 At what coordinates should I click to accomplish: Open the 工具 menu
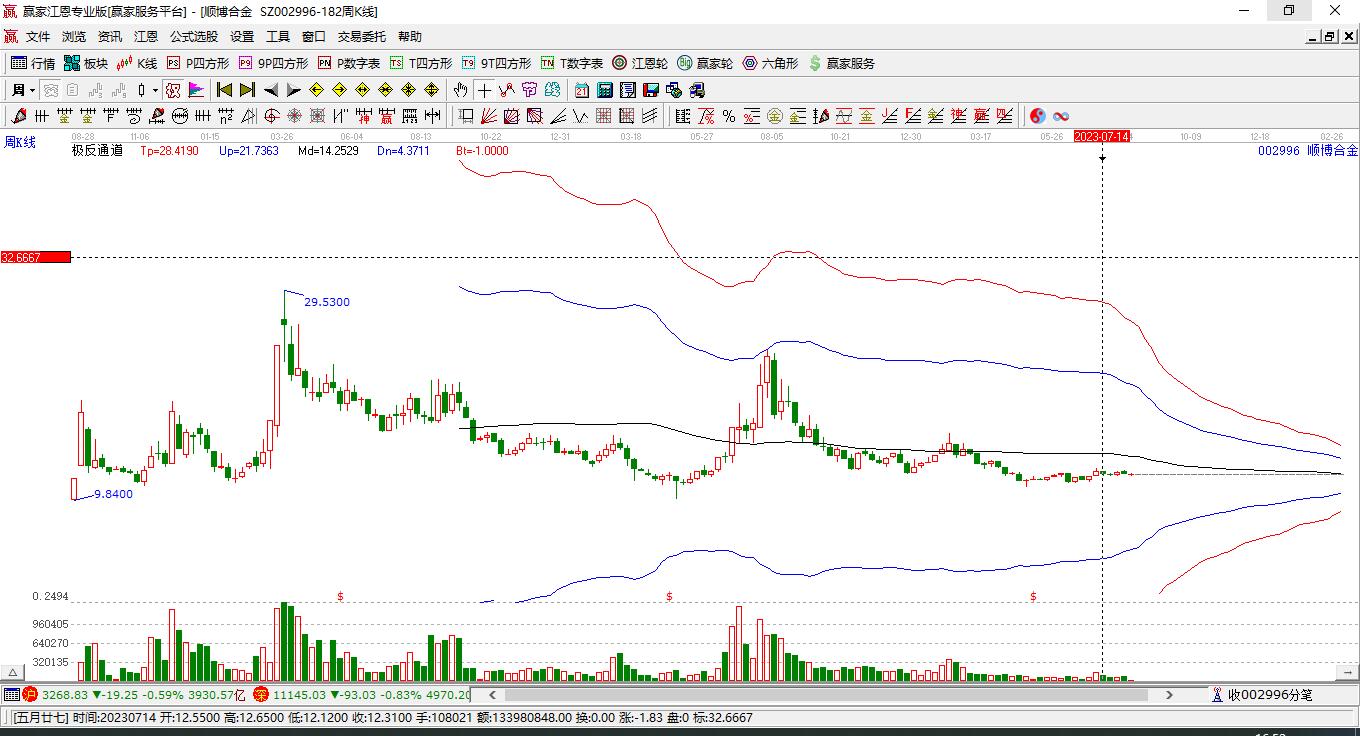[278, 37]
